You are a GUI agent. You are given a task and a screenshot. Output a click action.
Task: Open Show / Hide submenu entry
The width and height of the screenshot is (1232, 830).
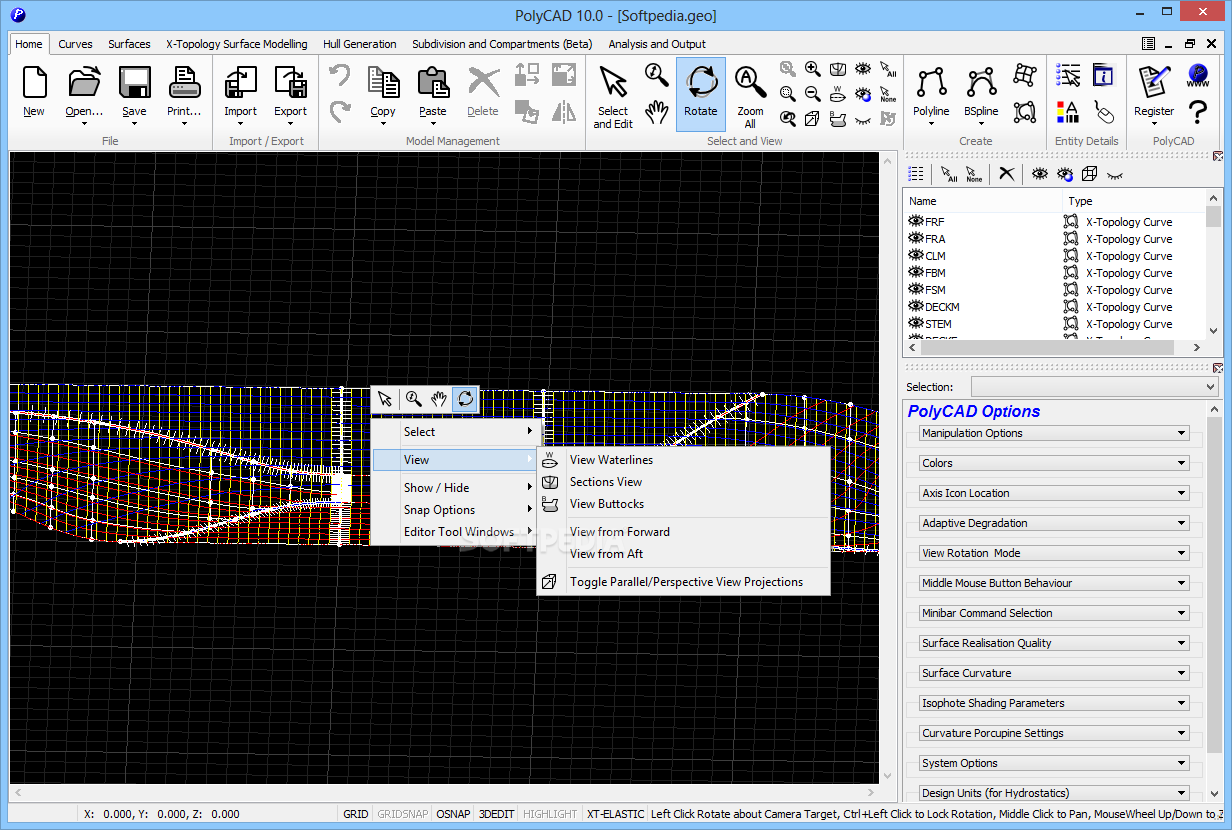point(457,488)
